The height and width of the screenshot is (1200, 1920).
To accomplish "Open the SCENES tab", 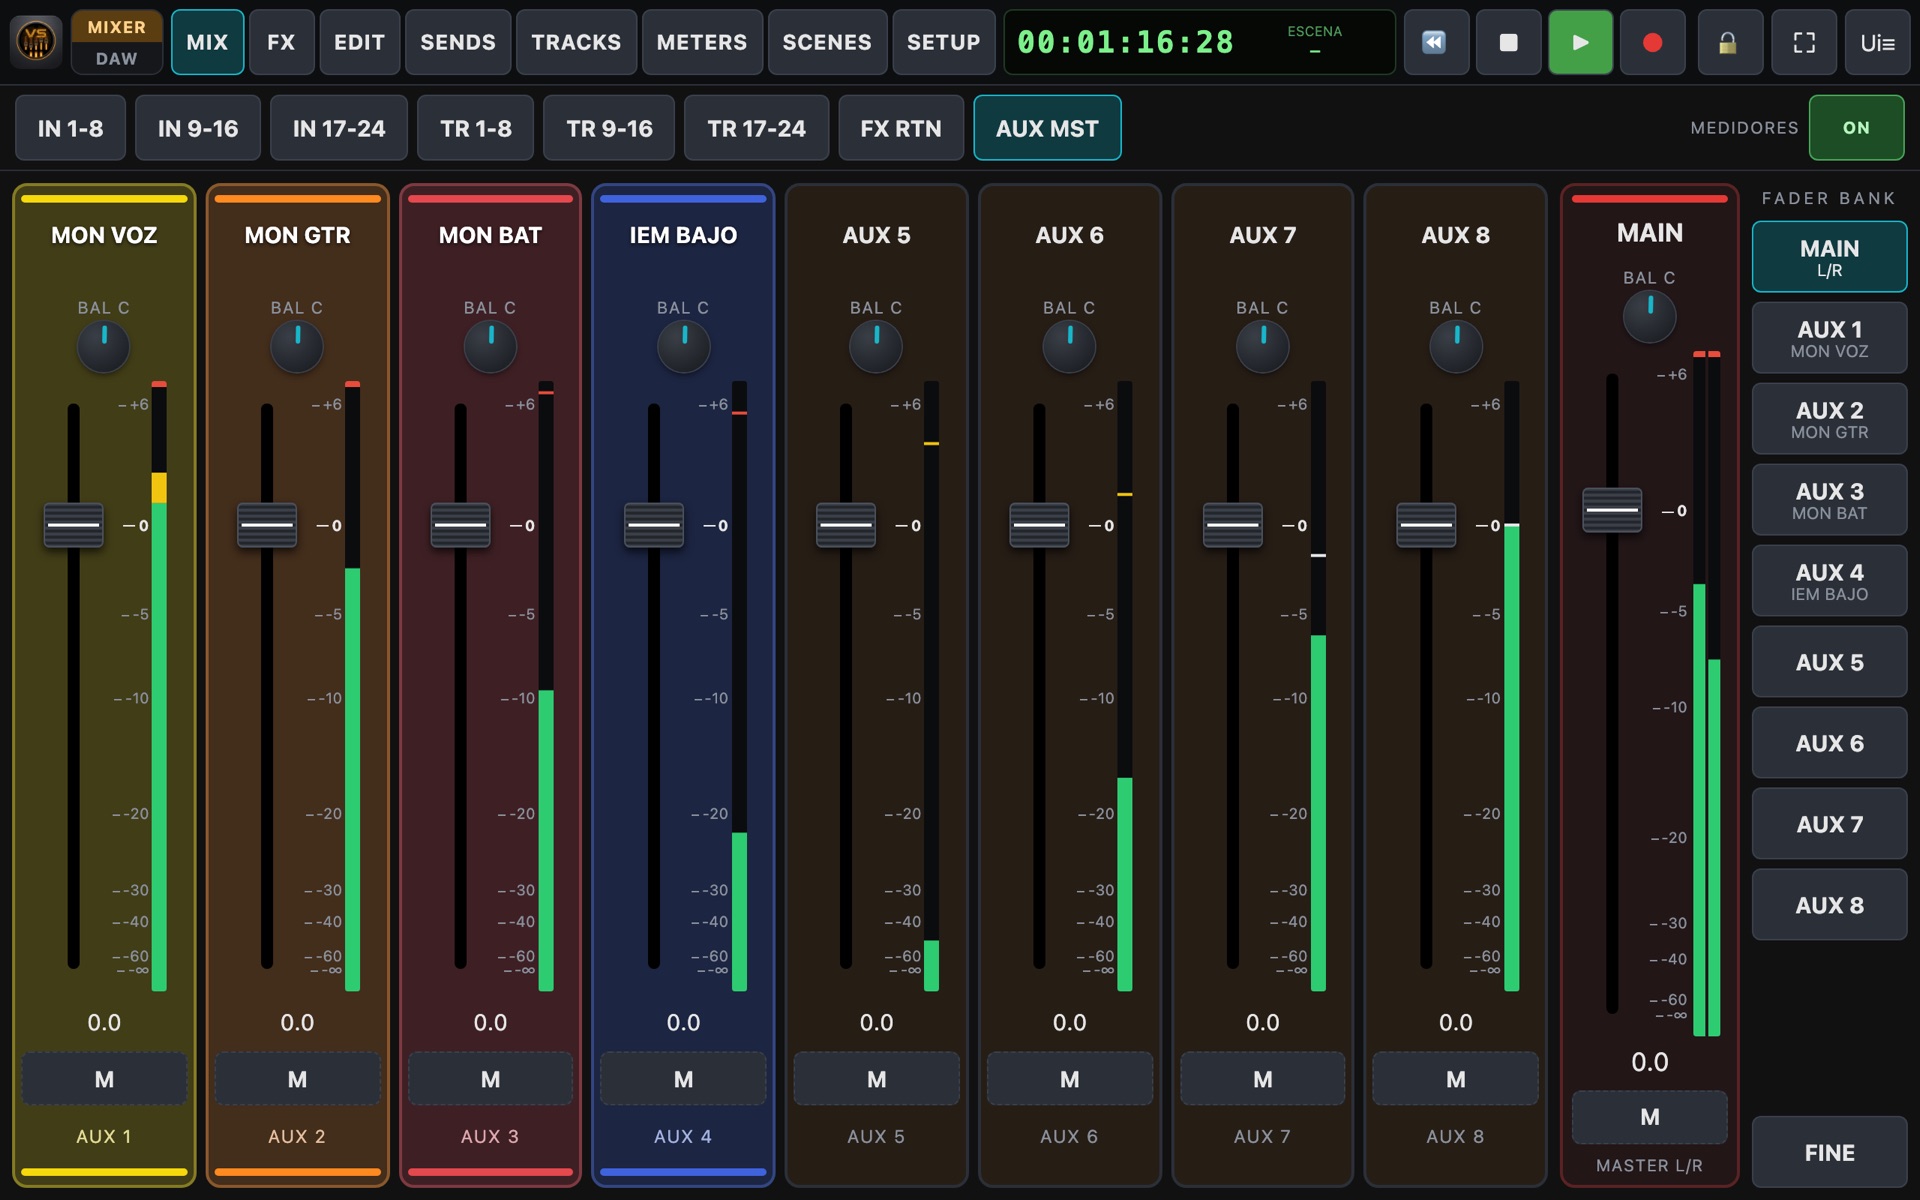I will tap(827, 42).
